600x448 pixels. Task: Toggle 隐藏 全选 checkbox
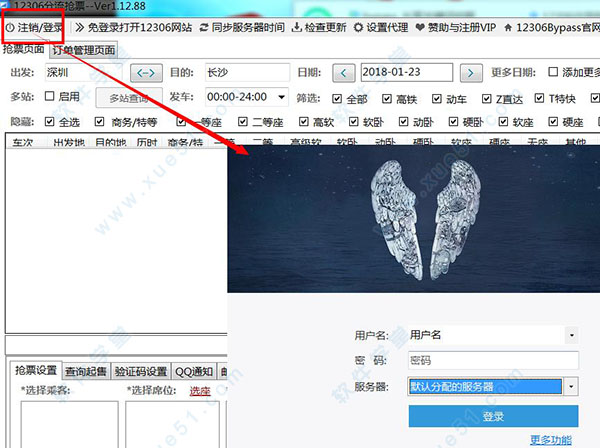[x=49, y=122]
